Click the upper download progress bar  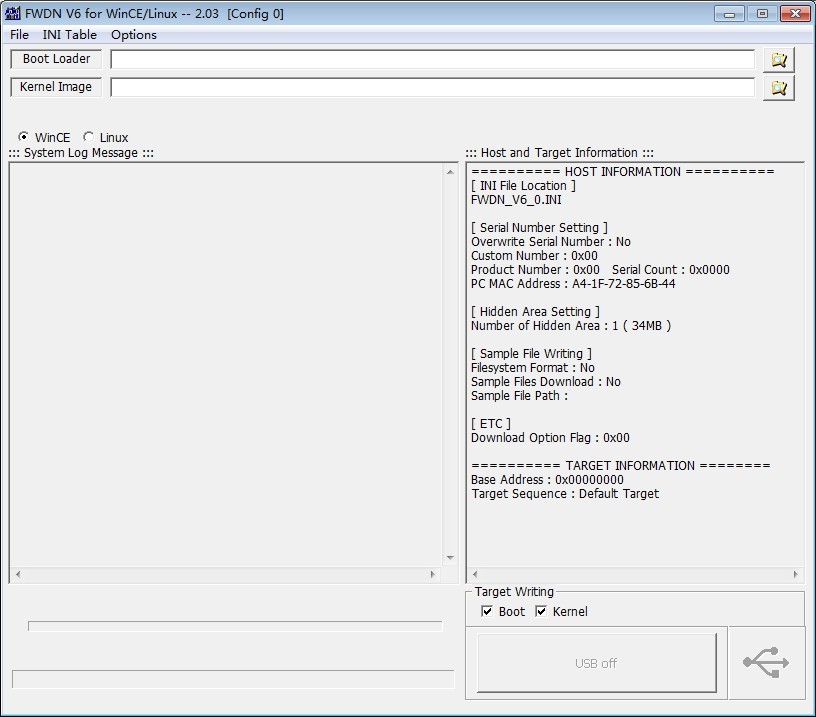coord(235,626)
